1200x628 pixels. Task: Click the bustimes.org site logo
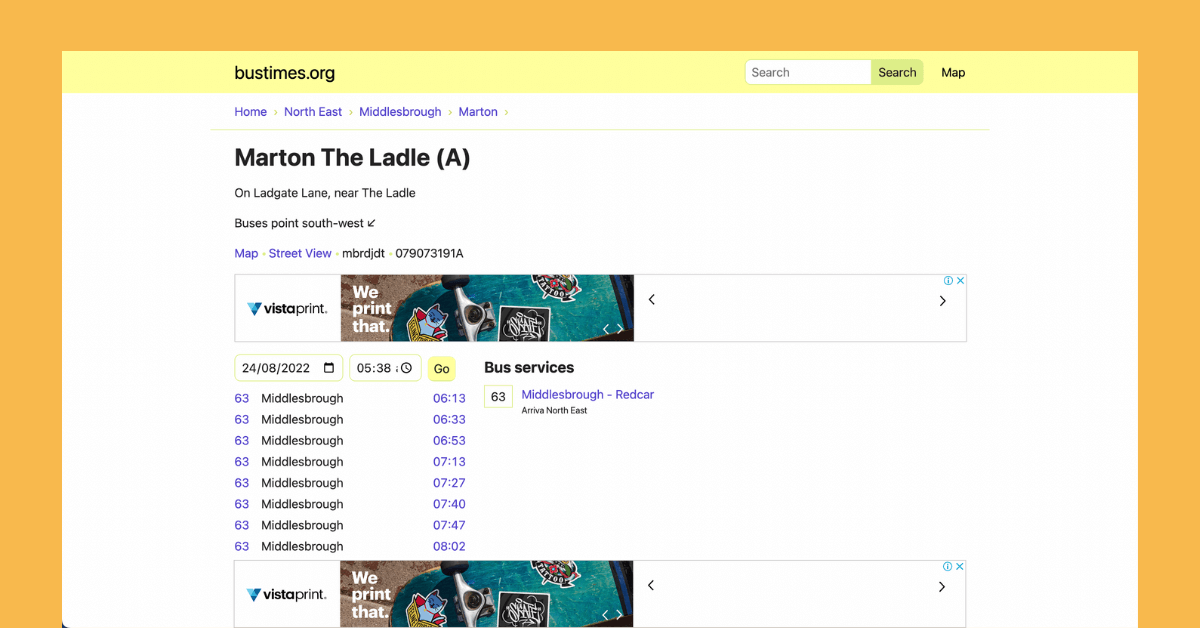(x=284, y=72)
